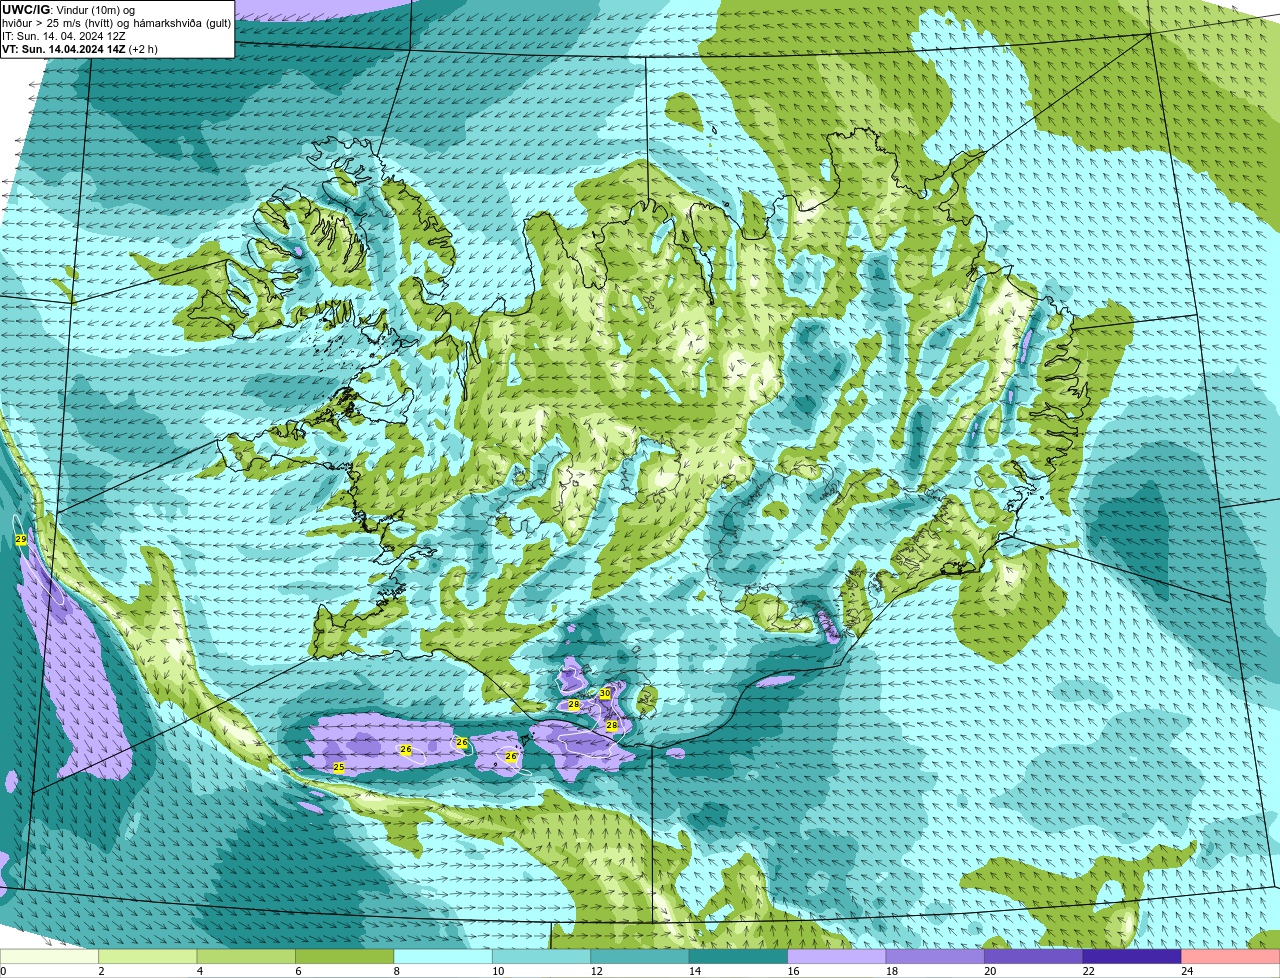Image resolution: width=1280 pixels, height=978 pixels.
Task: Click the 'IT: Sun. 14. 04. 2024 12Z' line
Action: (x=64, y=35)
